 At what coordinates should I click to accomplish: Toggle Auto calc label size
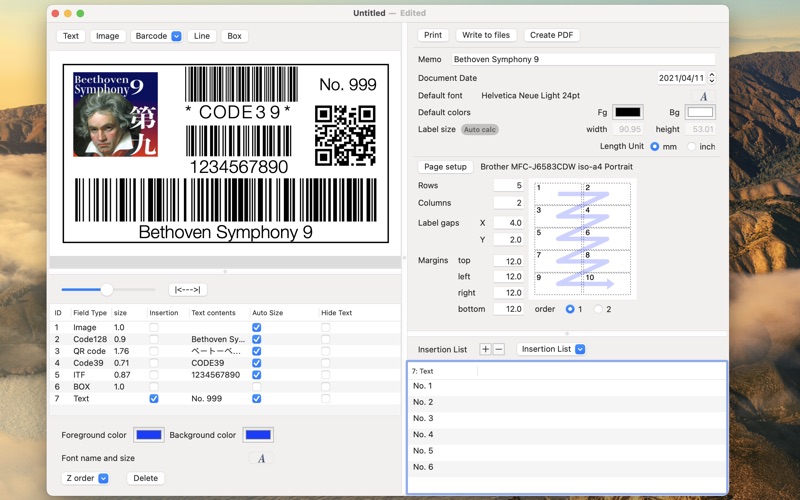(480, 130)
